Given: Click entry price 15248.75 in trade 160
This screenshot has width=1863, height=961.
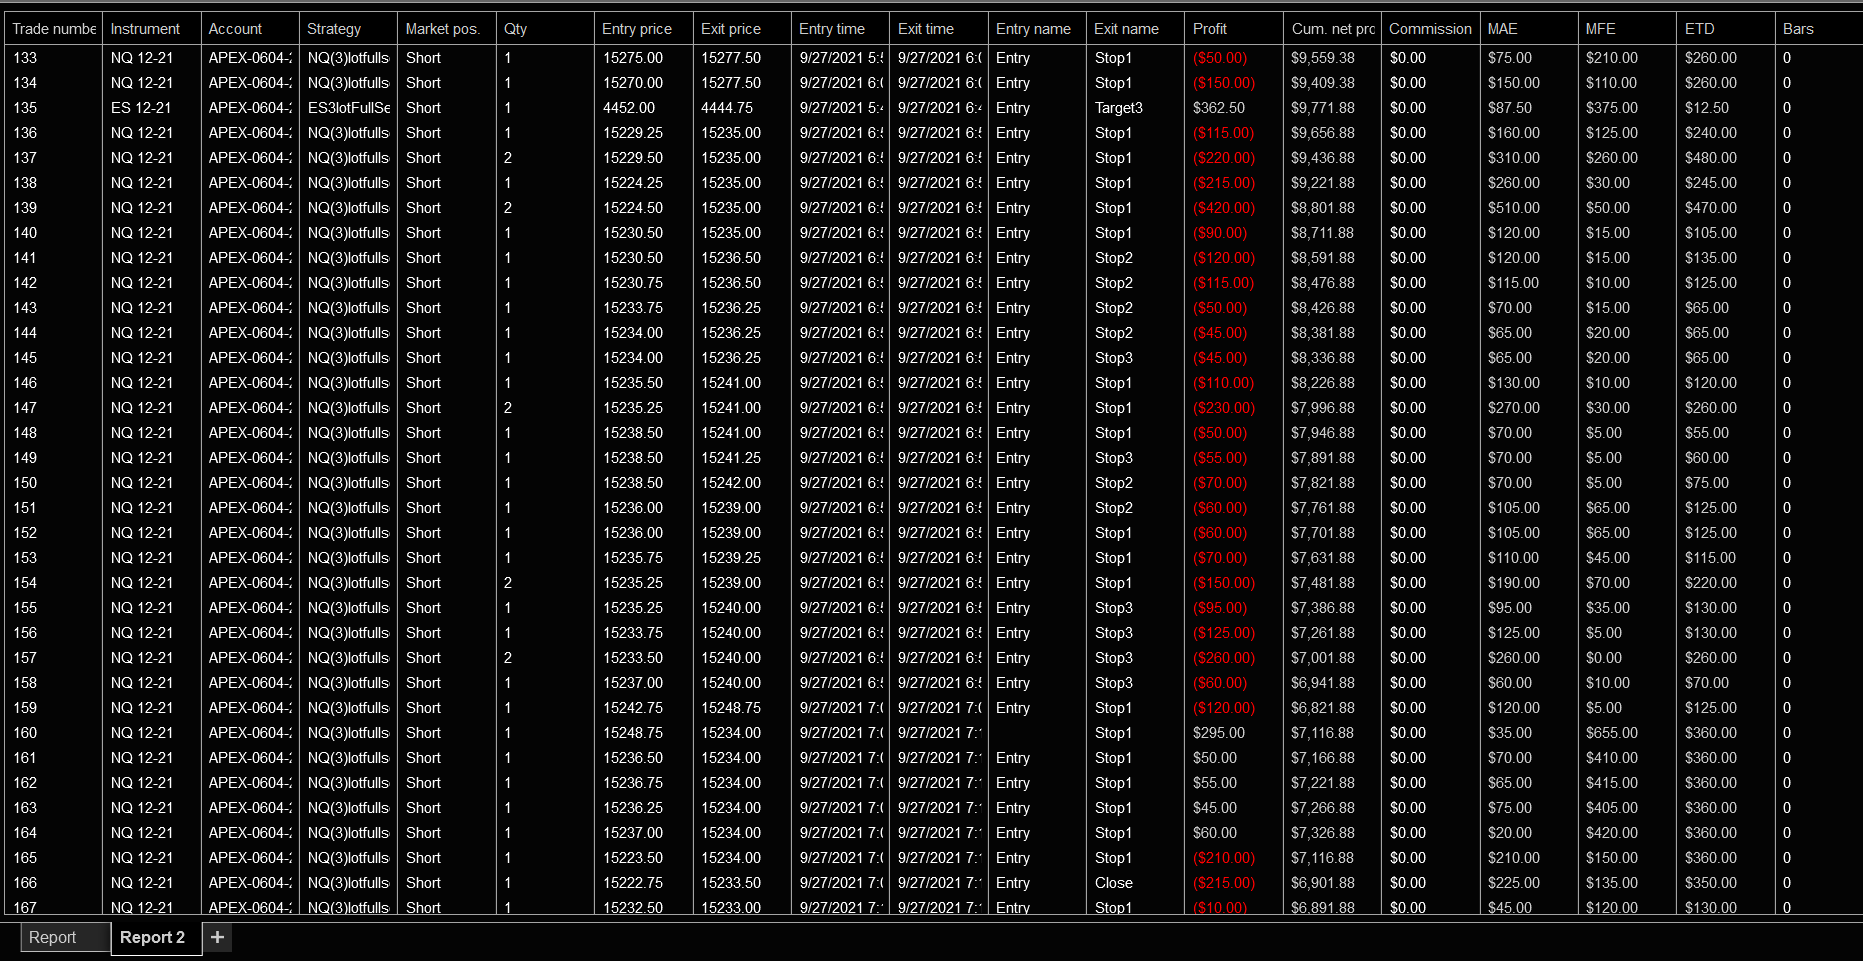Looking at the screenshot, I should pos(633,733).
